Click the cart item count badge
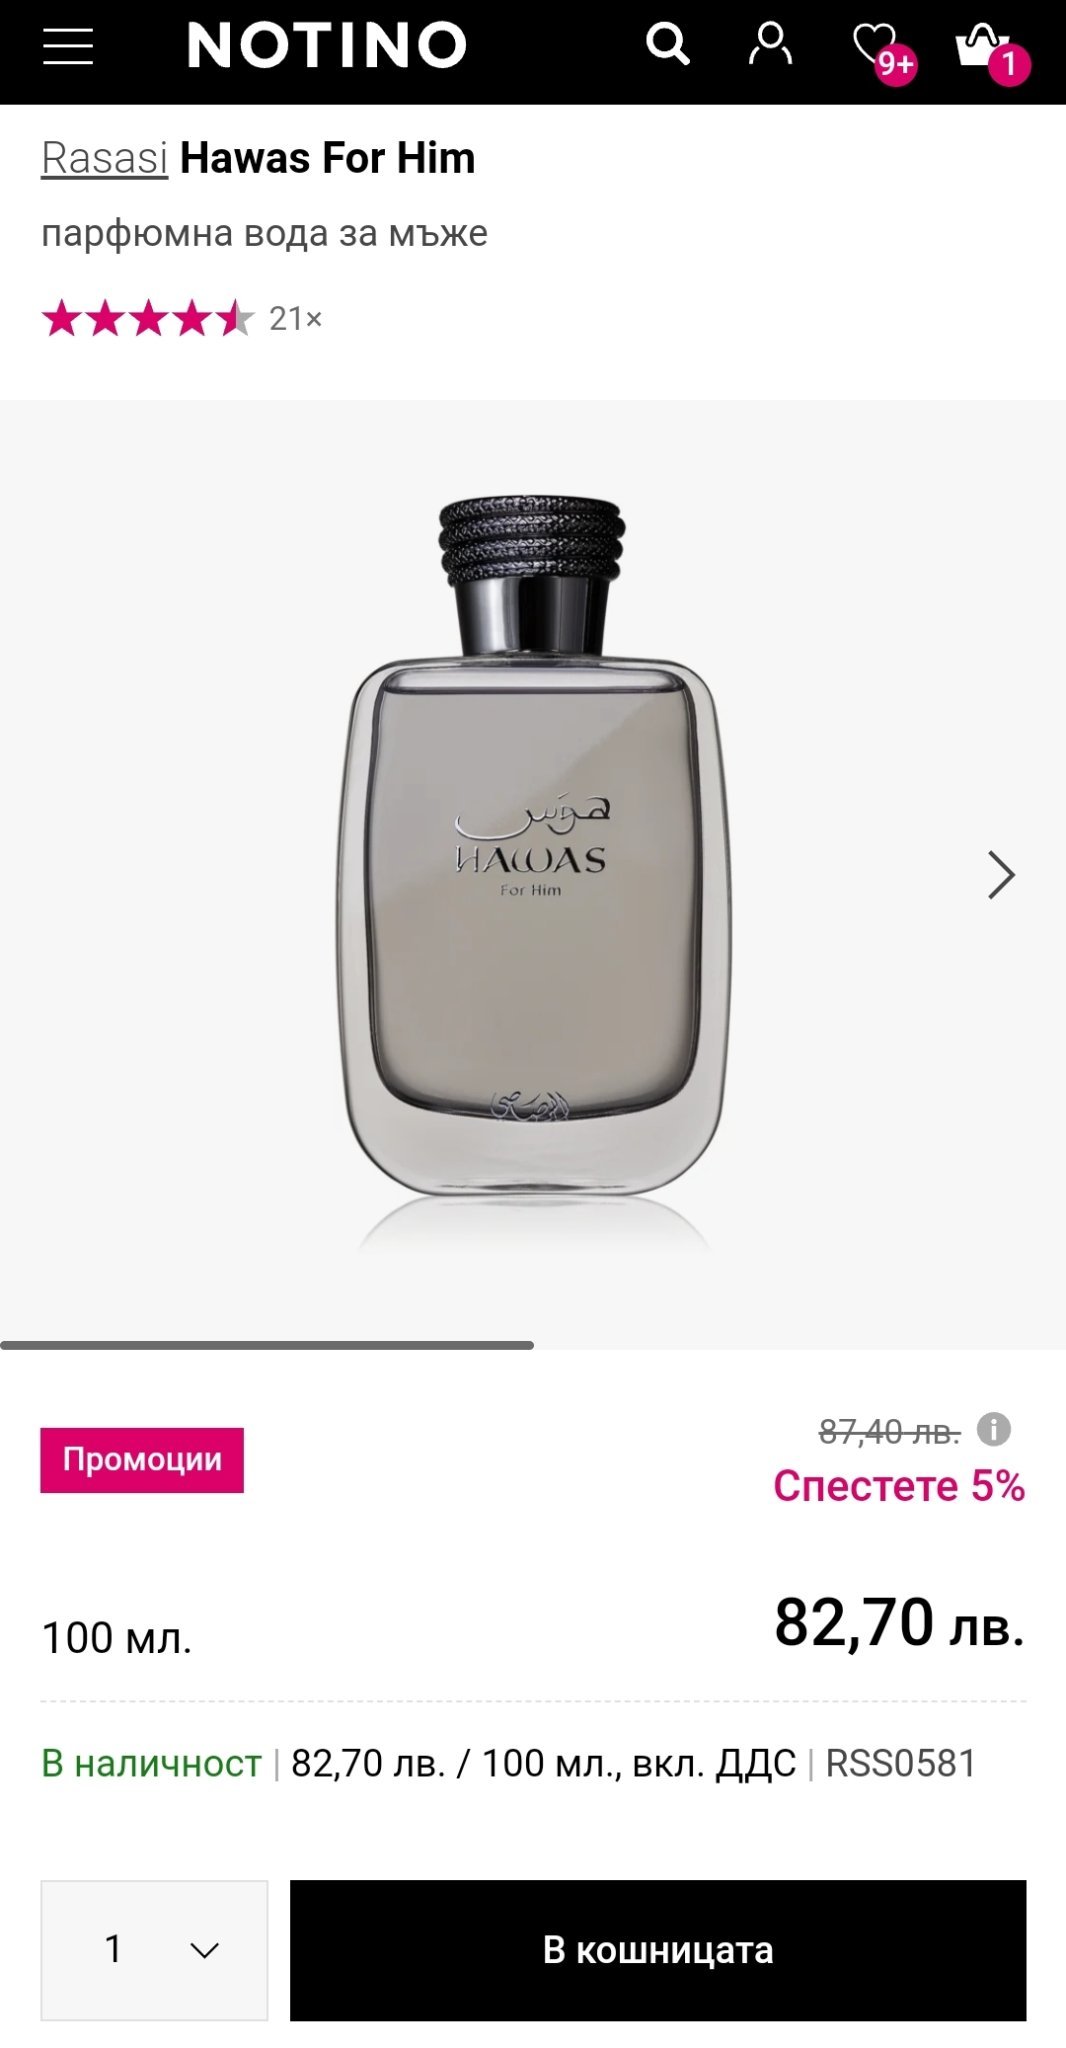The width and height of the screenshot is (1066, 2048). click(x=1009, y=65)
